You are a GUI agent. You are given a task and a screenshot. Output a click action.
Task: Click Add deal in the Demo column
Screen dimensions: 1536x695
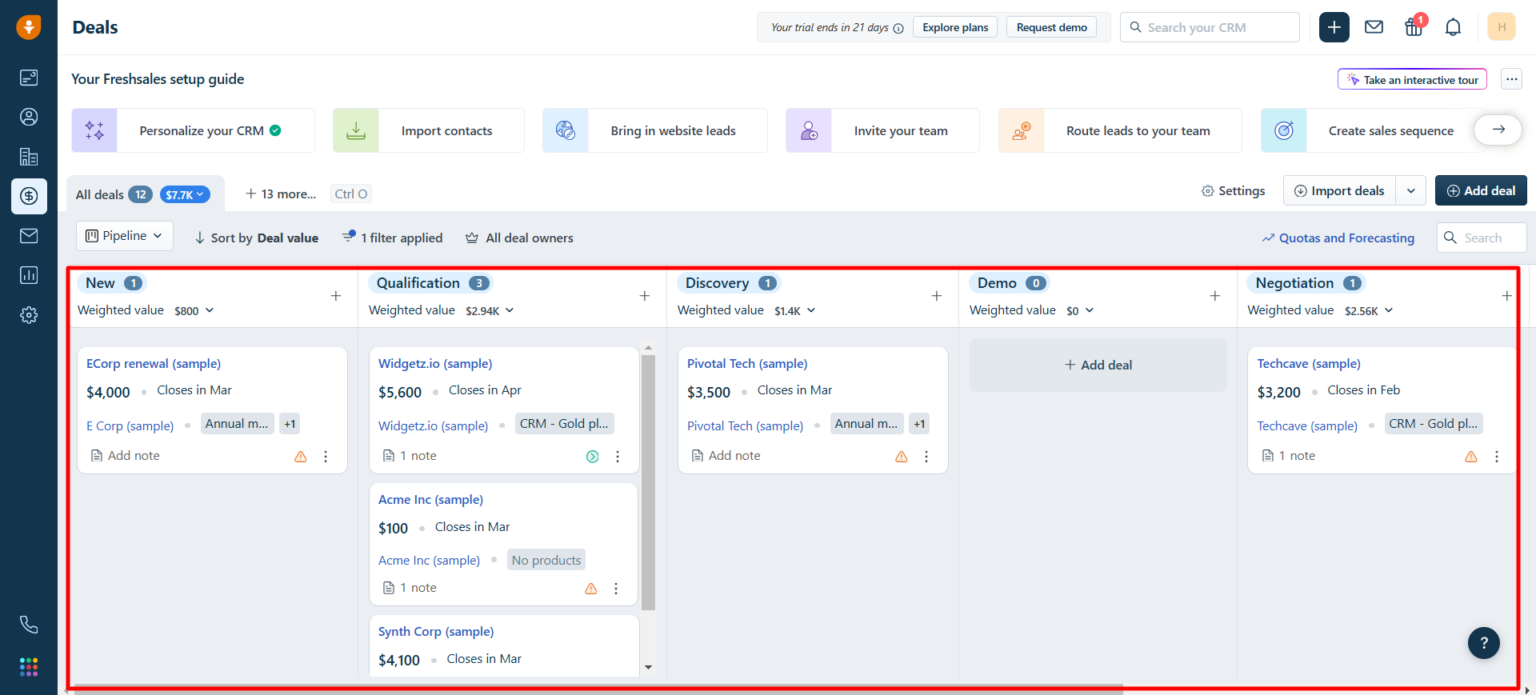[1098, 365]
